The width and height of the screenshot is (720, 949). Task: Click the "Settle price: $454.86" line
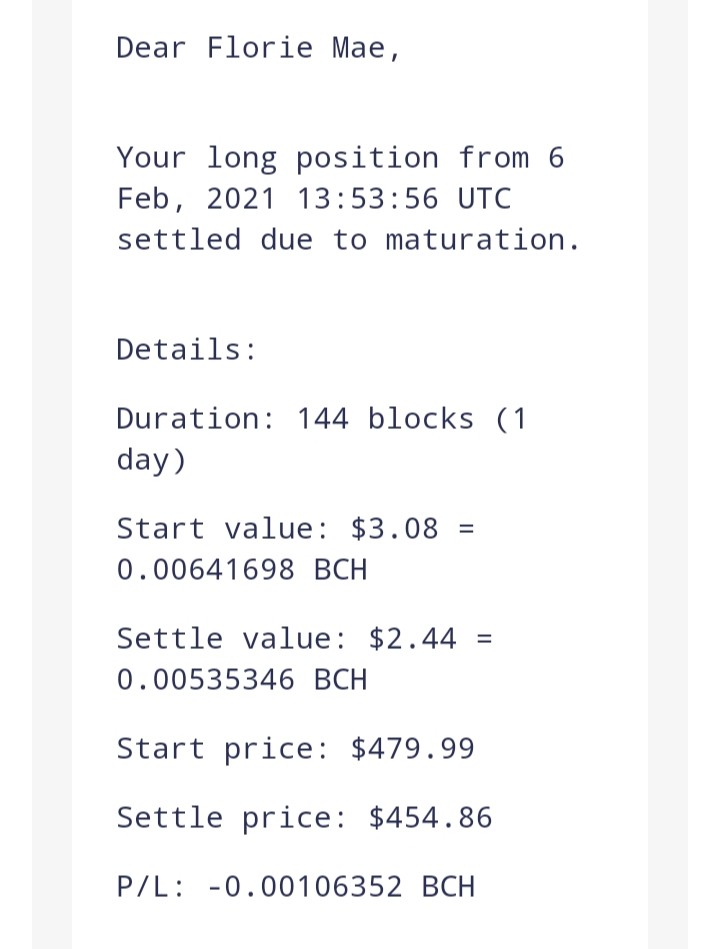pos(305,818)
